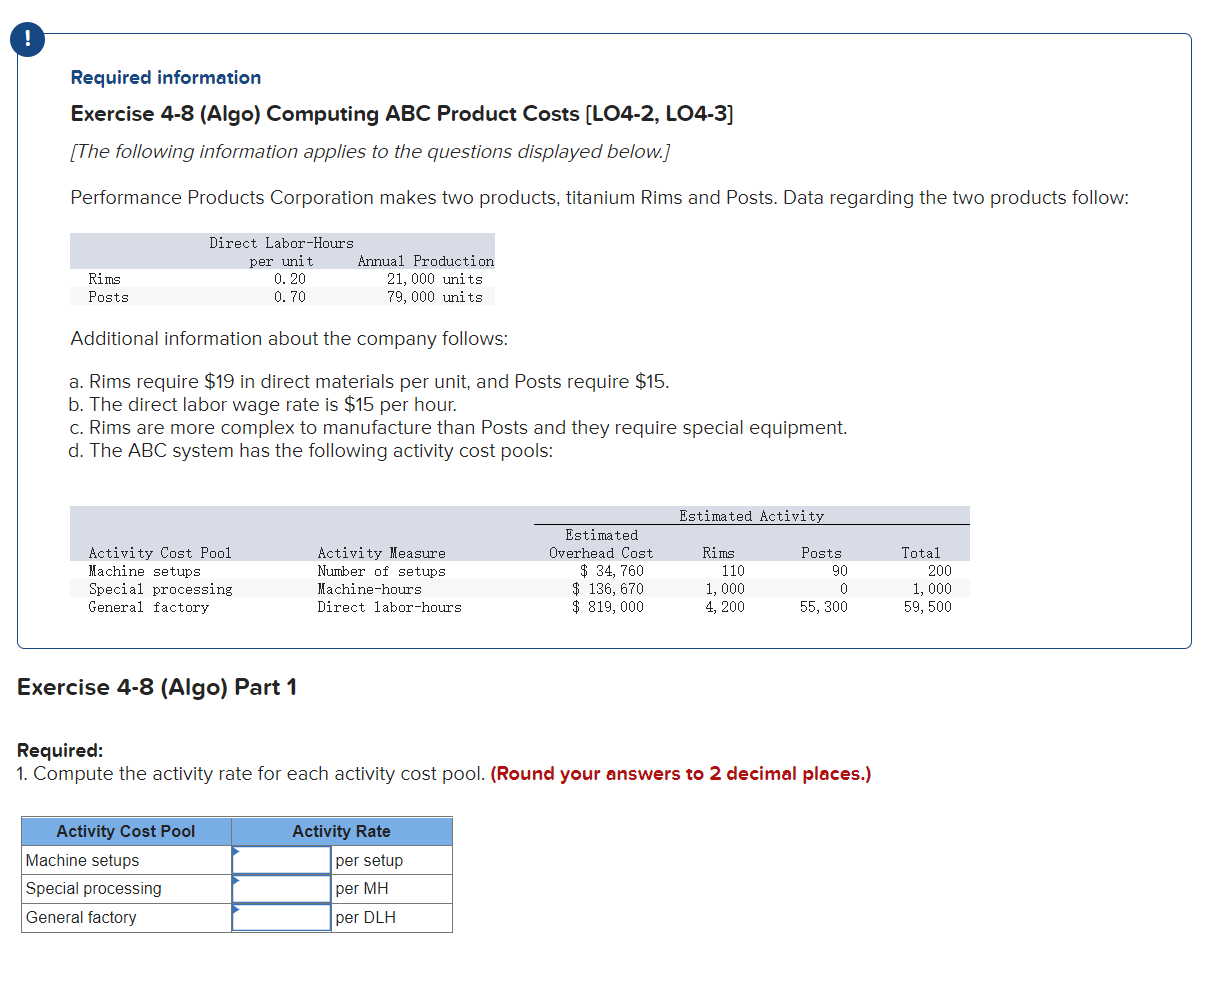Select the Special processing activity rate field
1226x1006 pixels.
(281, 889)
